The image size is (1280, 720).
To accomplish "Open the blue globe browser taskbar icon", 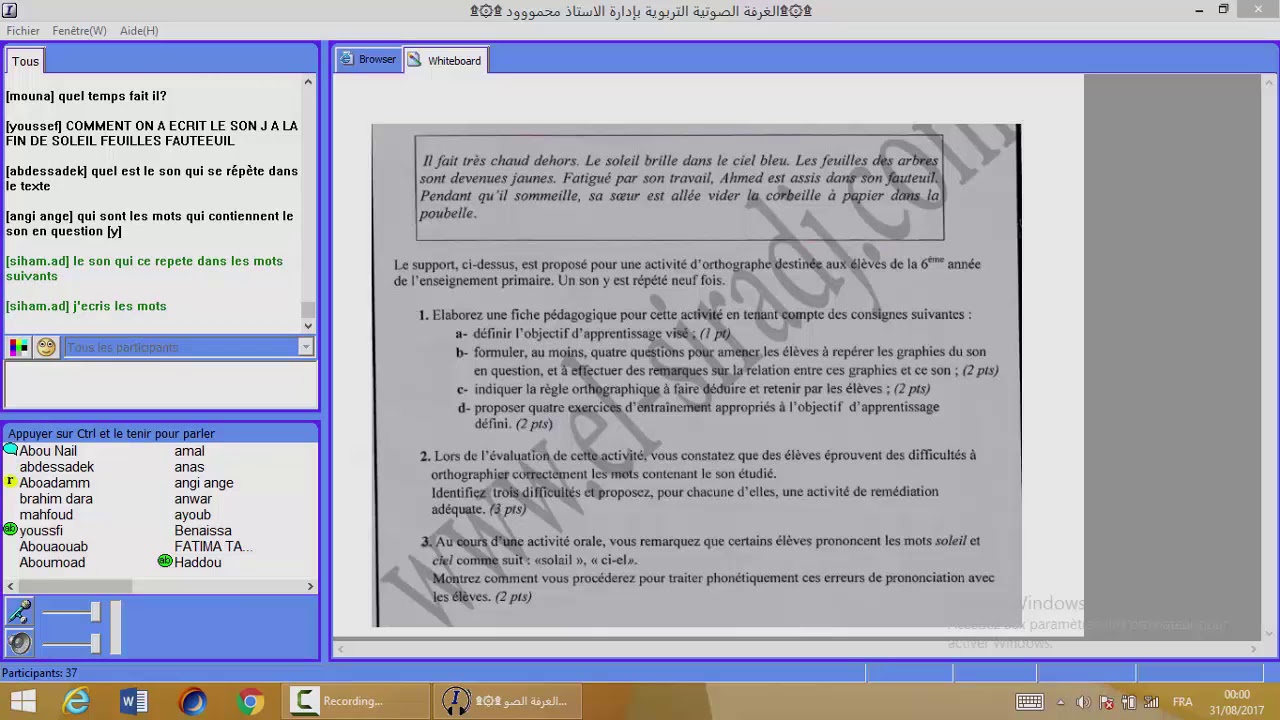I will [192, 701].
